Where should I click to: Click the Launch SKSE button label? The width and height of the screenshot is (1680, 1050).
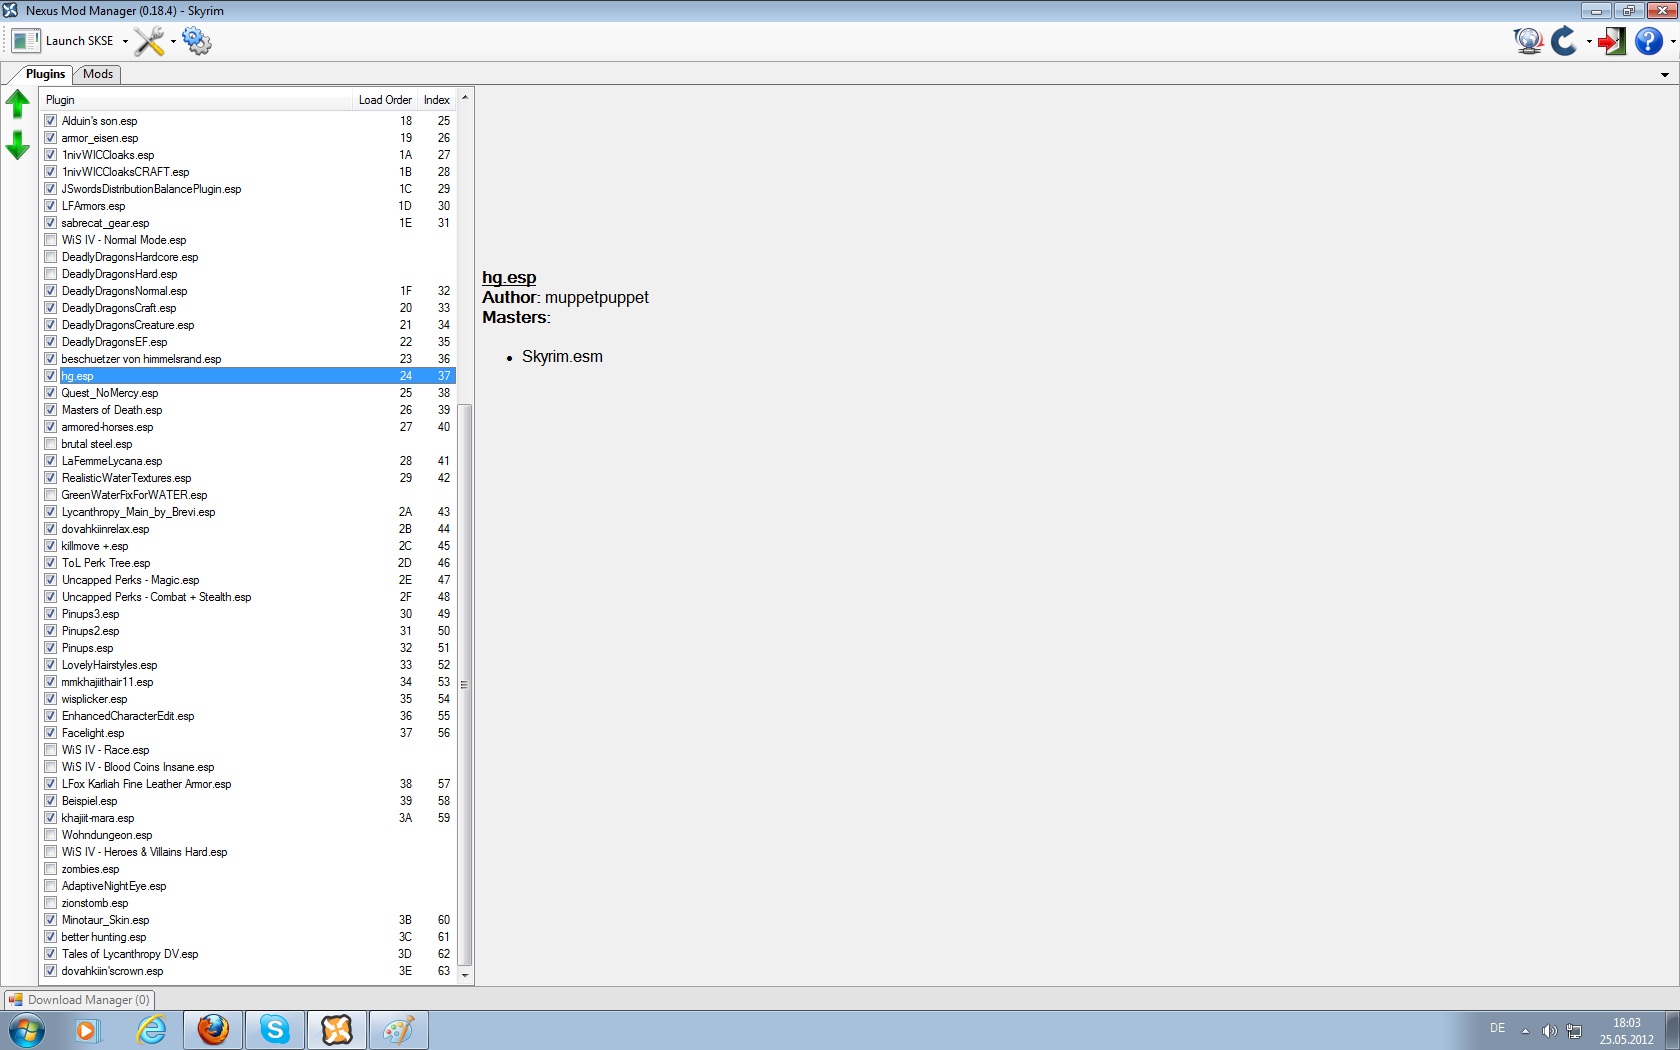tap(80, 41)
